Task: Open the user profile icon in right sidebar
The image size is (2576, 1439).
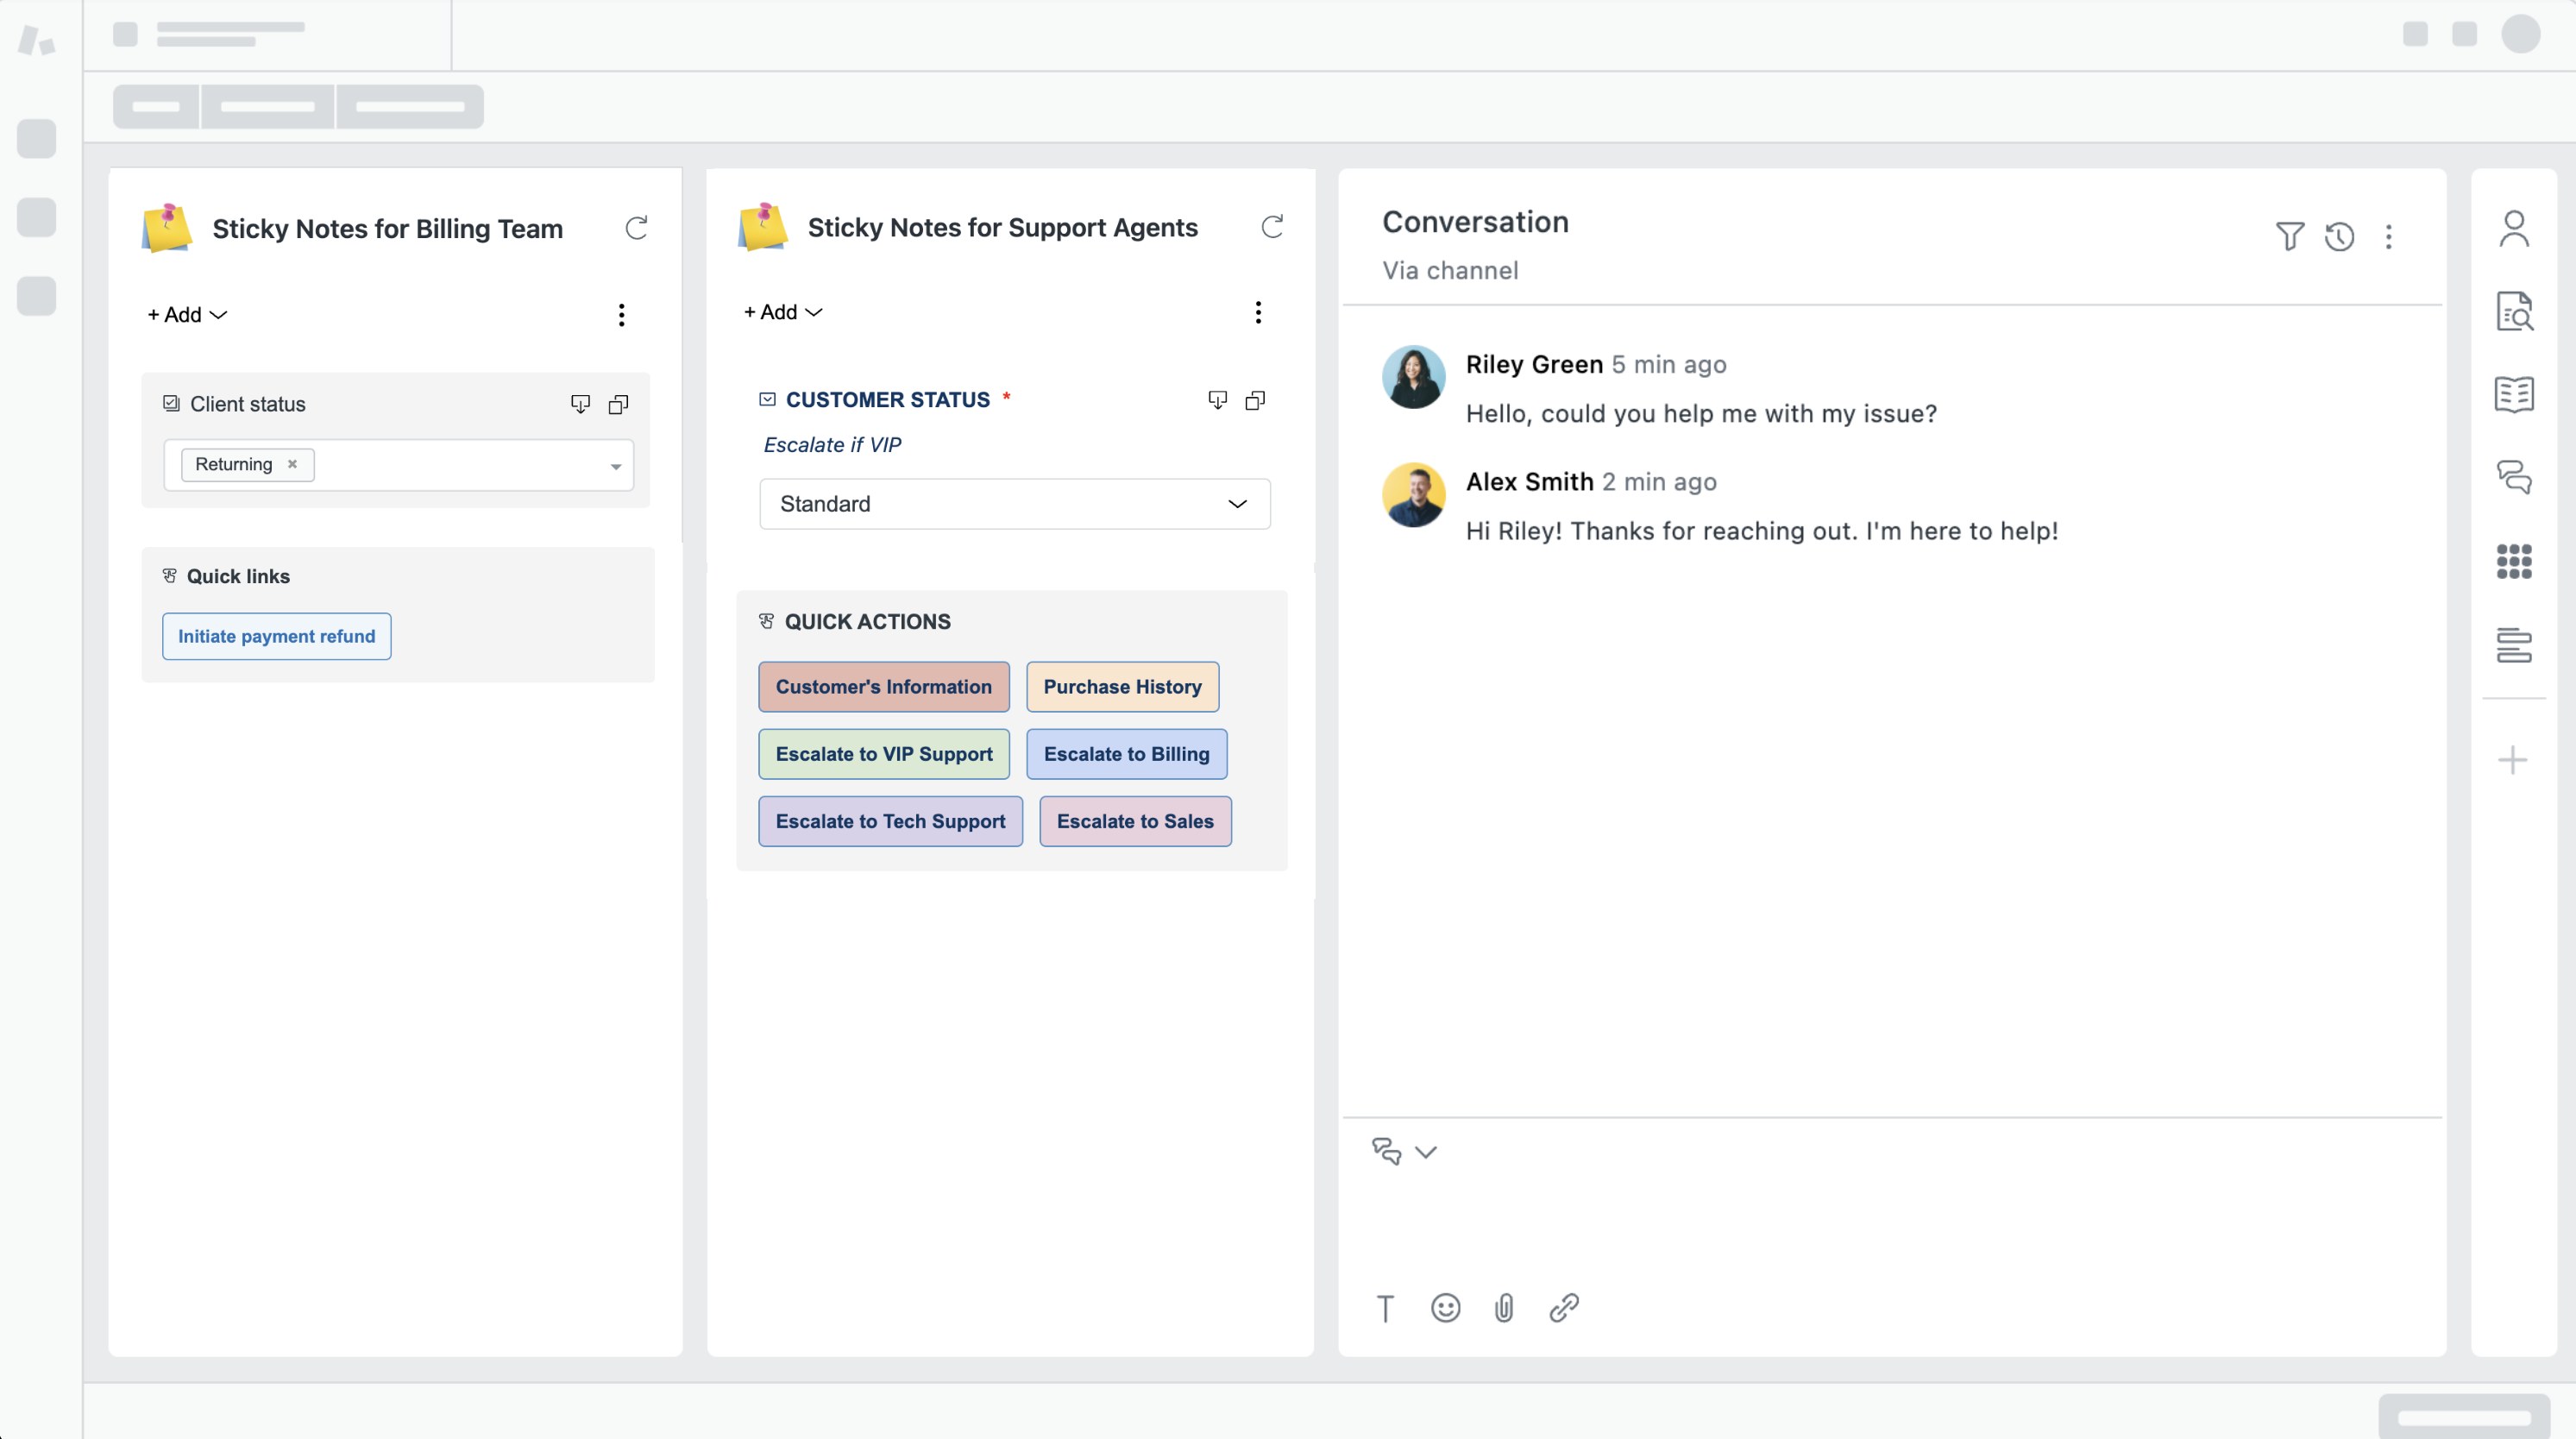Action: tap(2514, 229)
